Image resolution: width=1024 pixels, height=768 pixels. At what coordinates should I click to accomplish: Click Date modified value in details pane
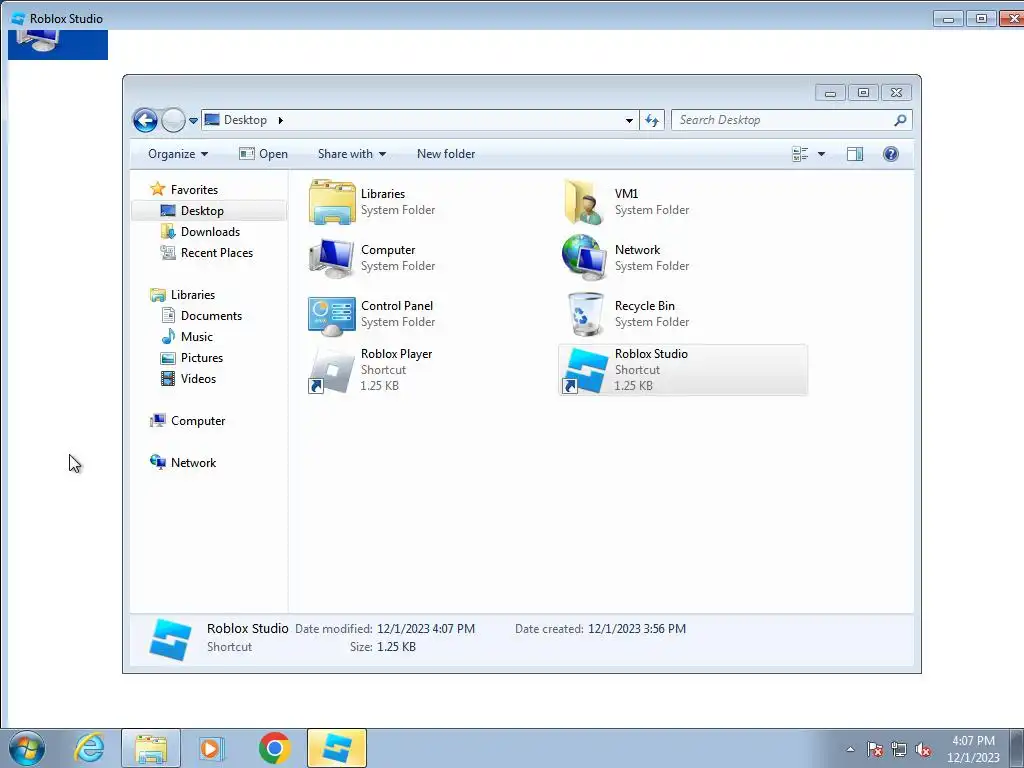[x=426, y=629]
